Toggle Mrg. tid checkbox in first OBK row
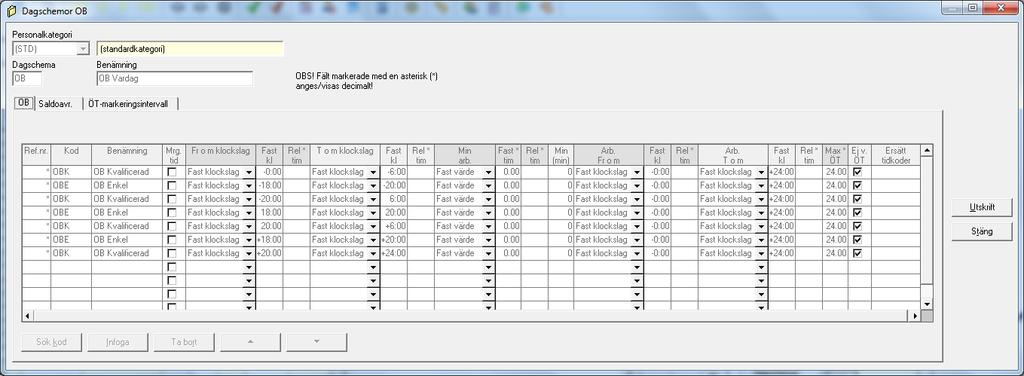1024x376 pixels. 172,172
